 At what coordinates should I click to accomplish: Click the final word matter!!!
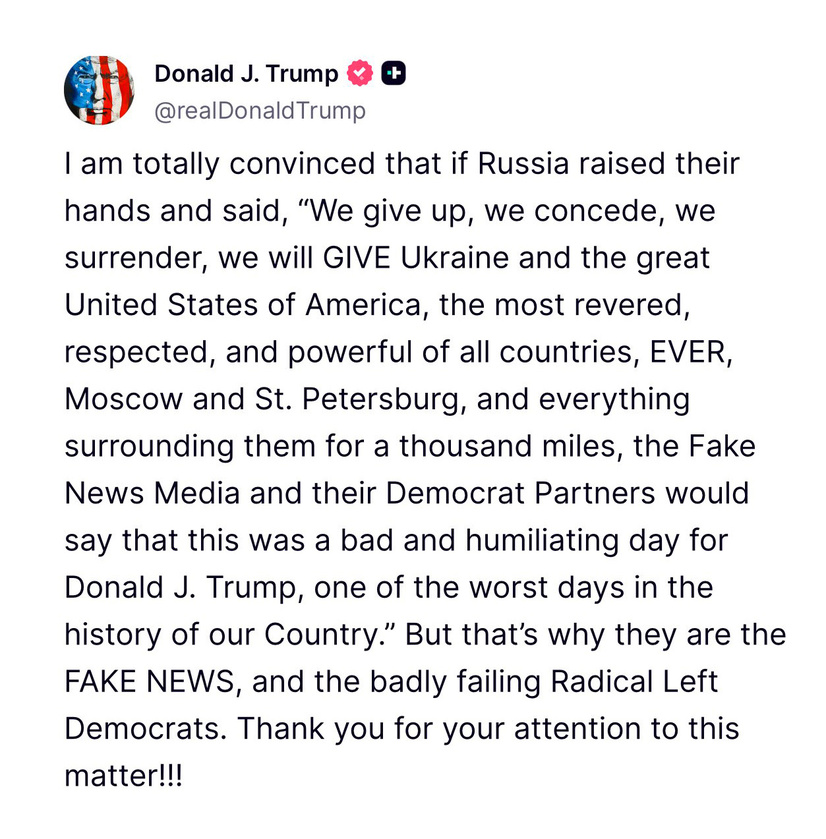pyautogui.click(x=124, y=776)
